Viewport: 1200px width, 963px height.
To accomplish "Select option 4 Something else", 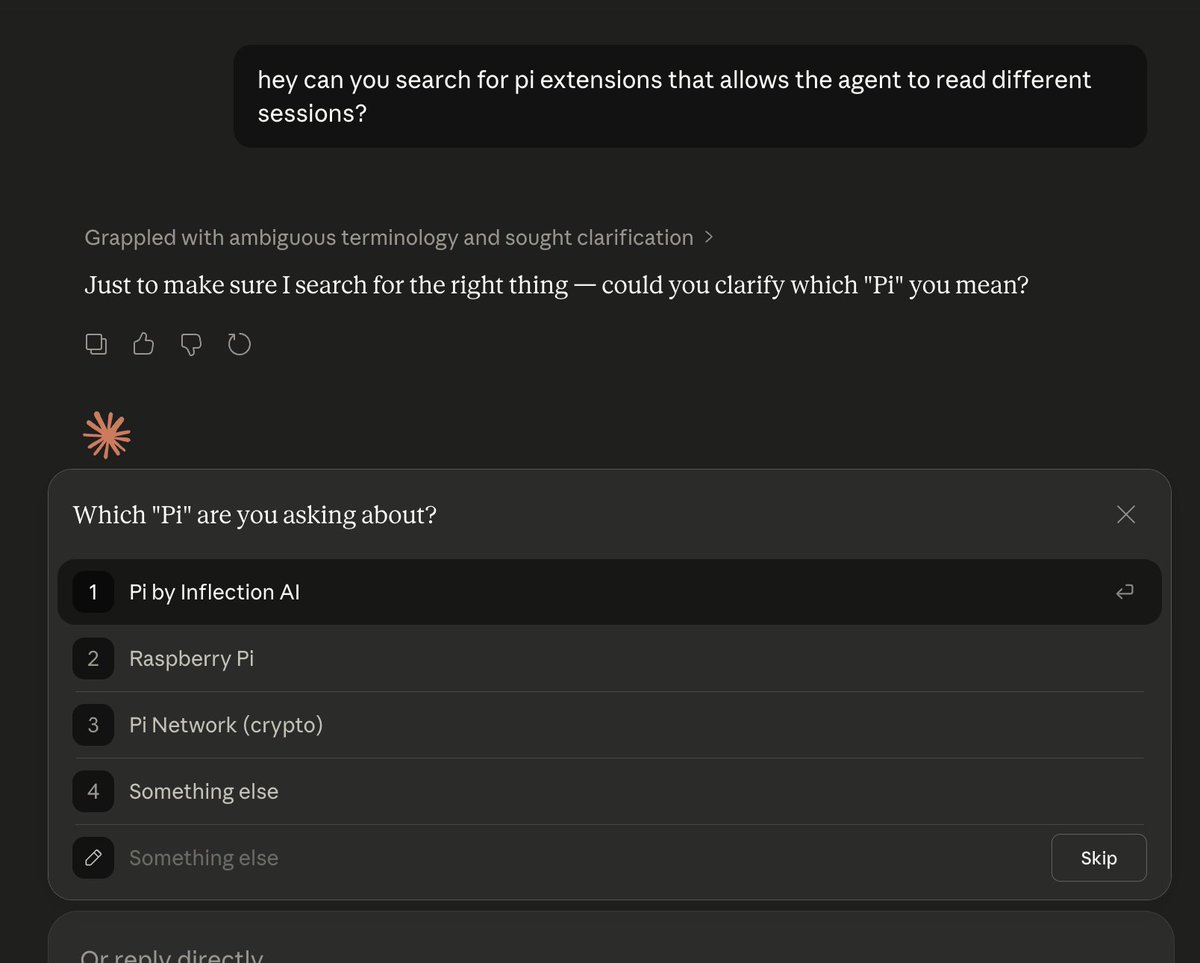I will click(609, 791).
